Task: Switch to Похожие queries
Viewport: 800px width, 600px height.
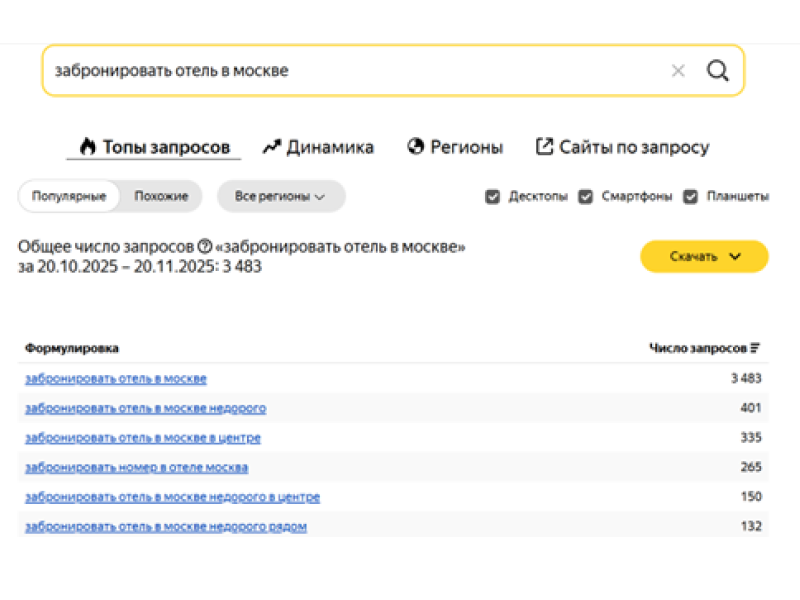Action: [161, 197]
